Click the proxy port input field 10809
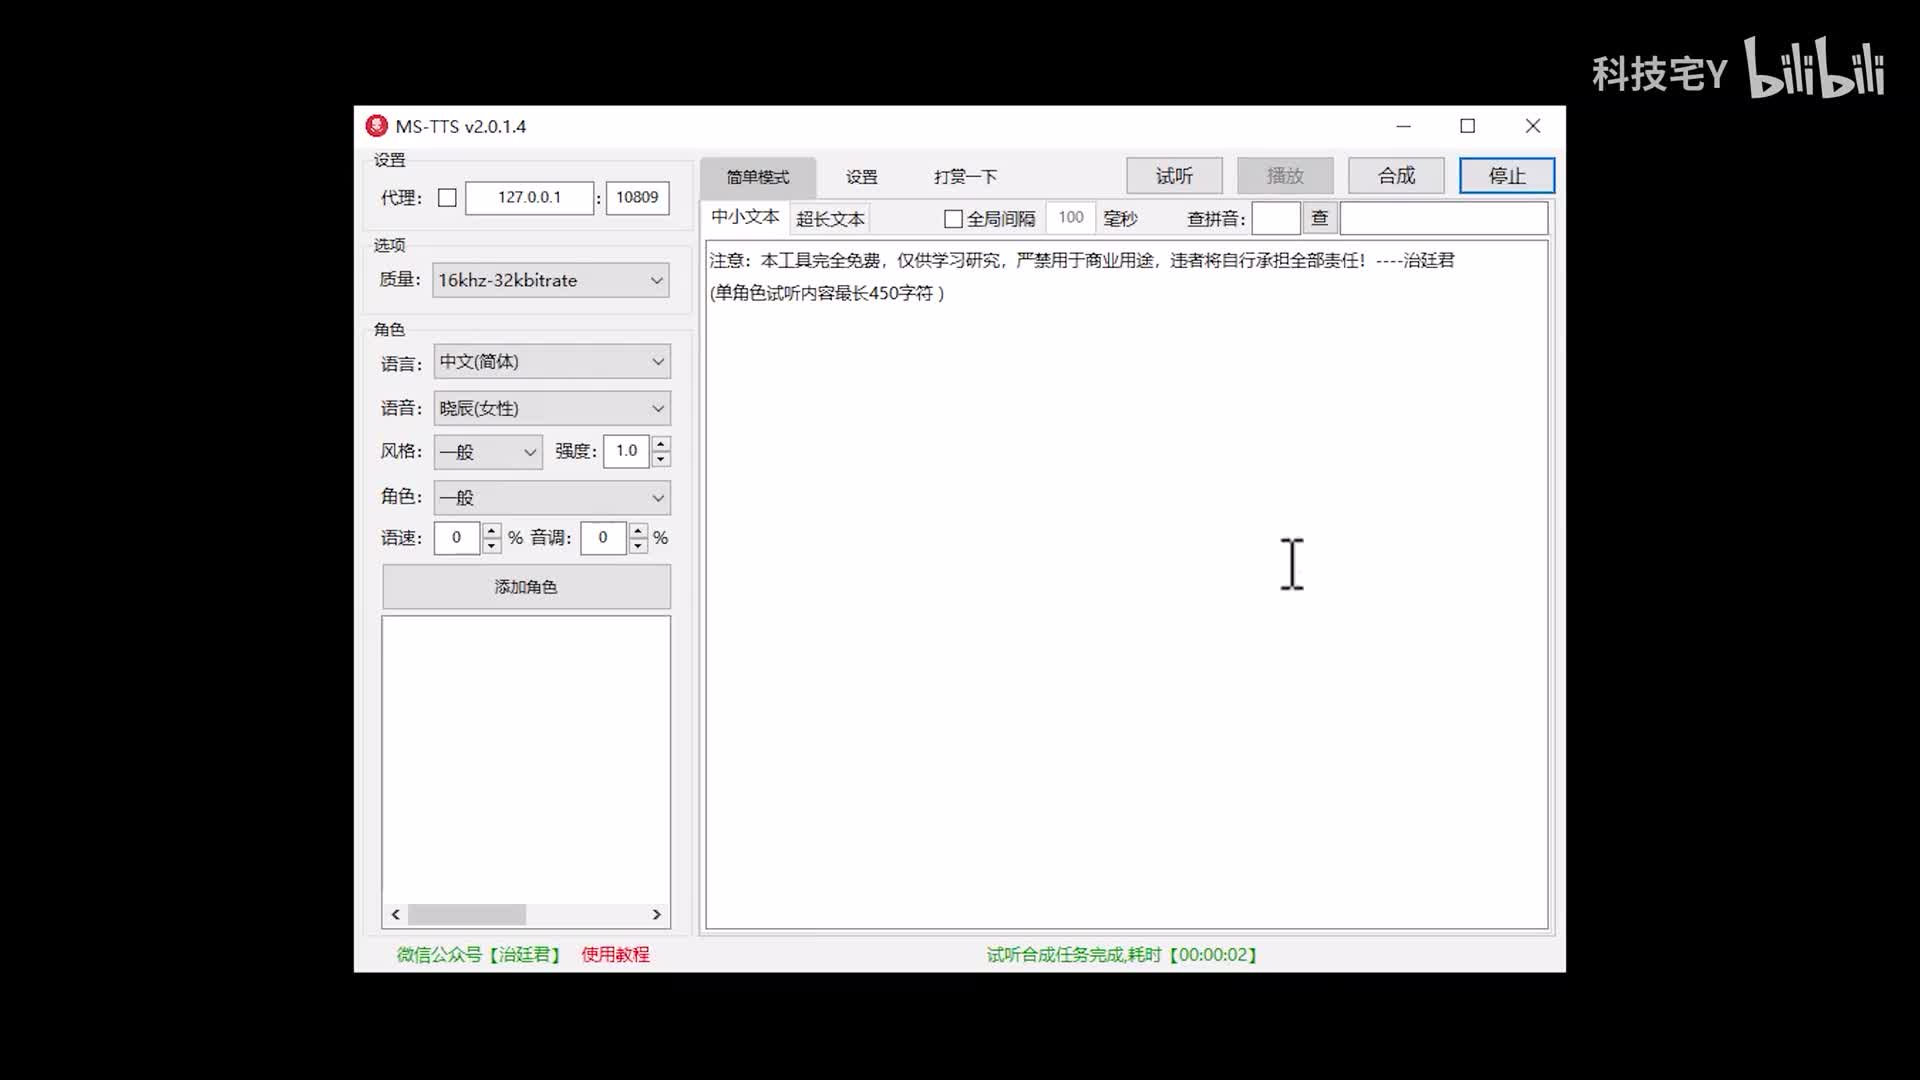1920x1080 pixels. tap(637, 198)
